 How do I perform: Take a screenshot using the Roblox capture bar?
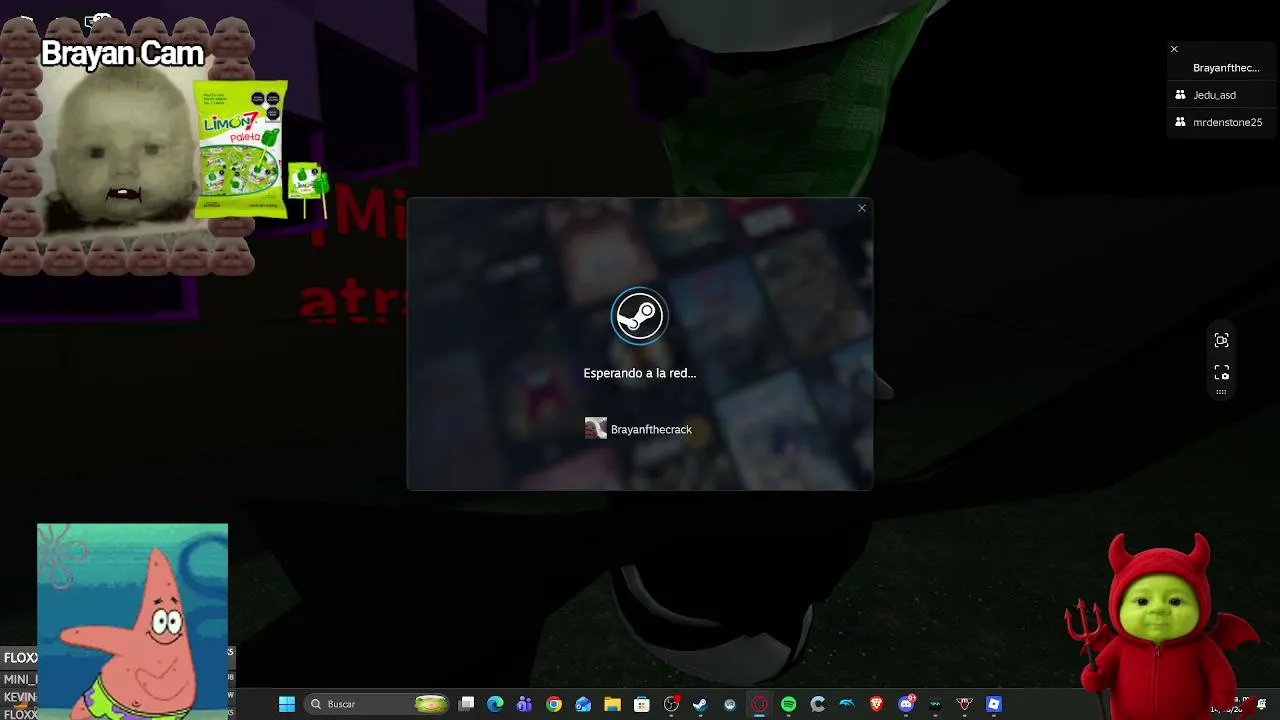tap(1221, 372)
